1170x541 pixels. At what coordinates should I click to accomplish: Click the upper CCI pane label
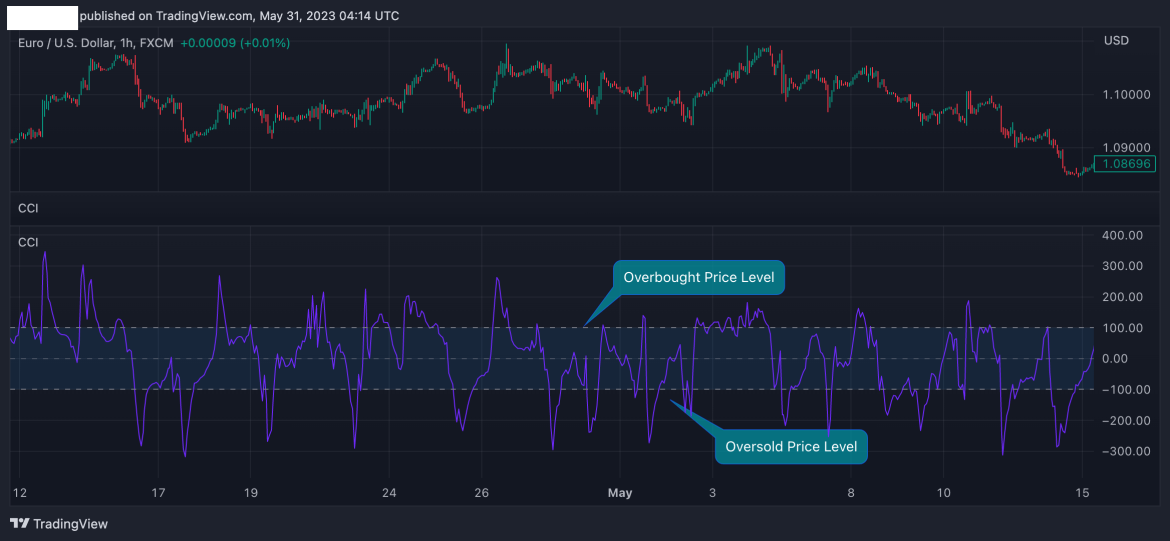(x=28, y=208)
